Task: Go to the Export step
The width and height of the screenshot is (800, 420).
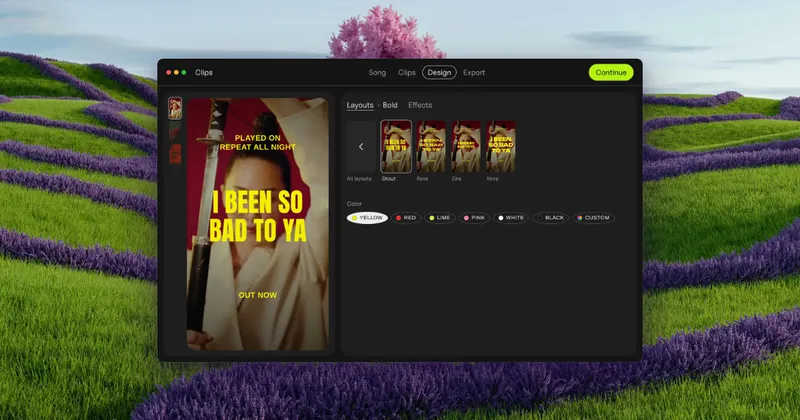Action: pos(474,72)
